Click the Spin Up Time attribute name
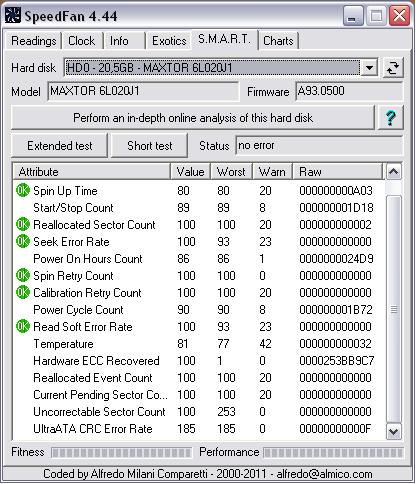Image resolution: width=416 pixels, height=484 pixels. coord(65,191)
